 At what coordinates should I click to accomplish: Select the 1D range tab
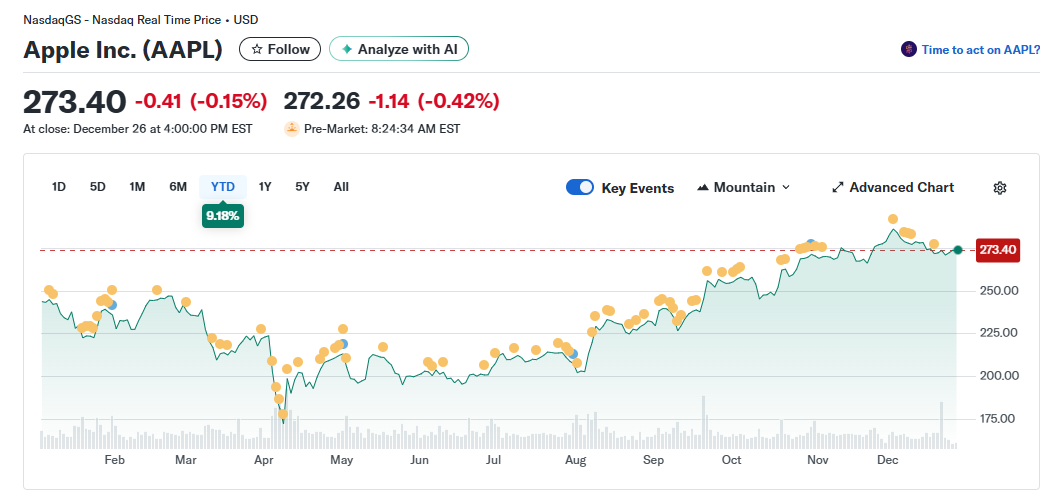coord(58,187)
